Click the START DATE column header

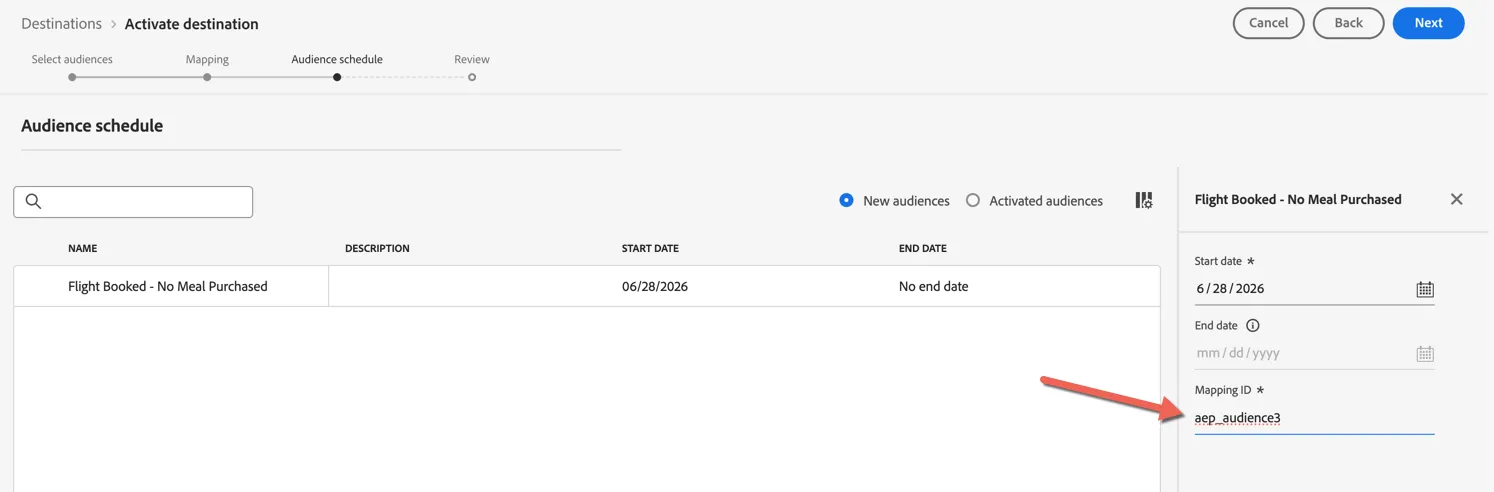(650, 248)
